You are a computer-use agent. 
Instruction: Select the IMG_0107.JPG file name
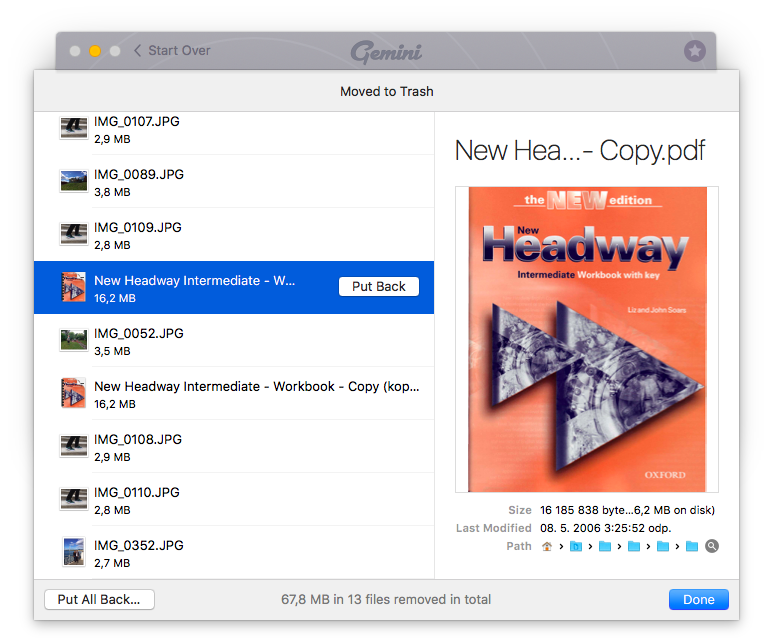tap(137, 122)
